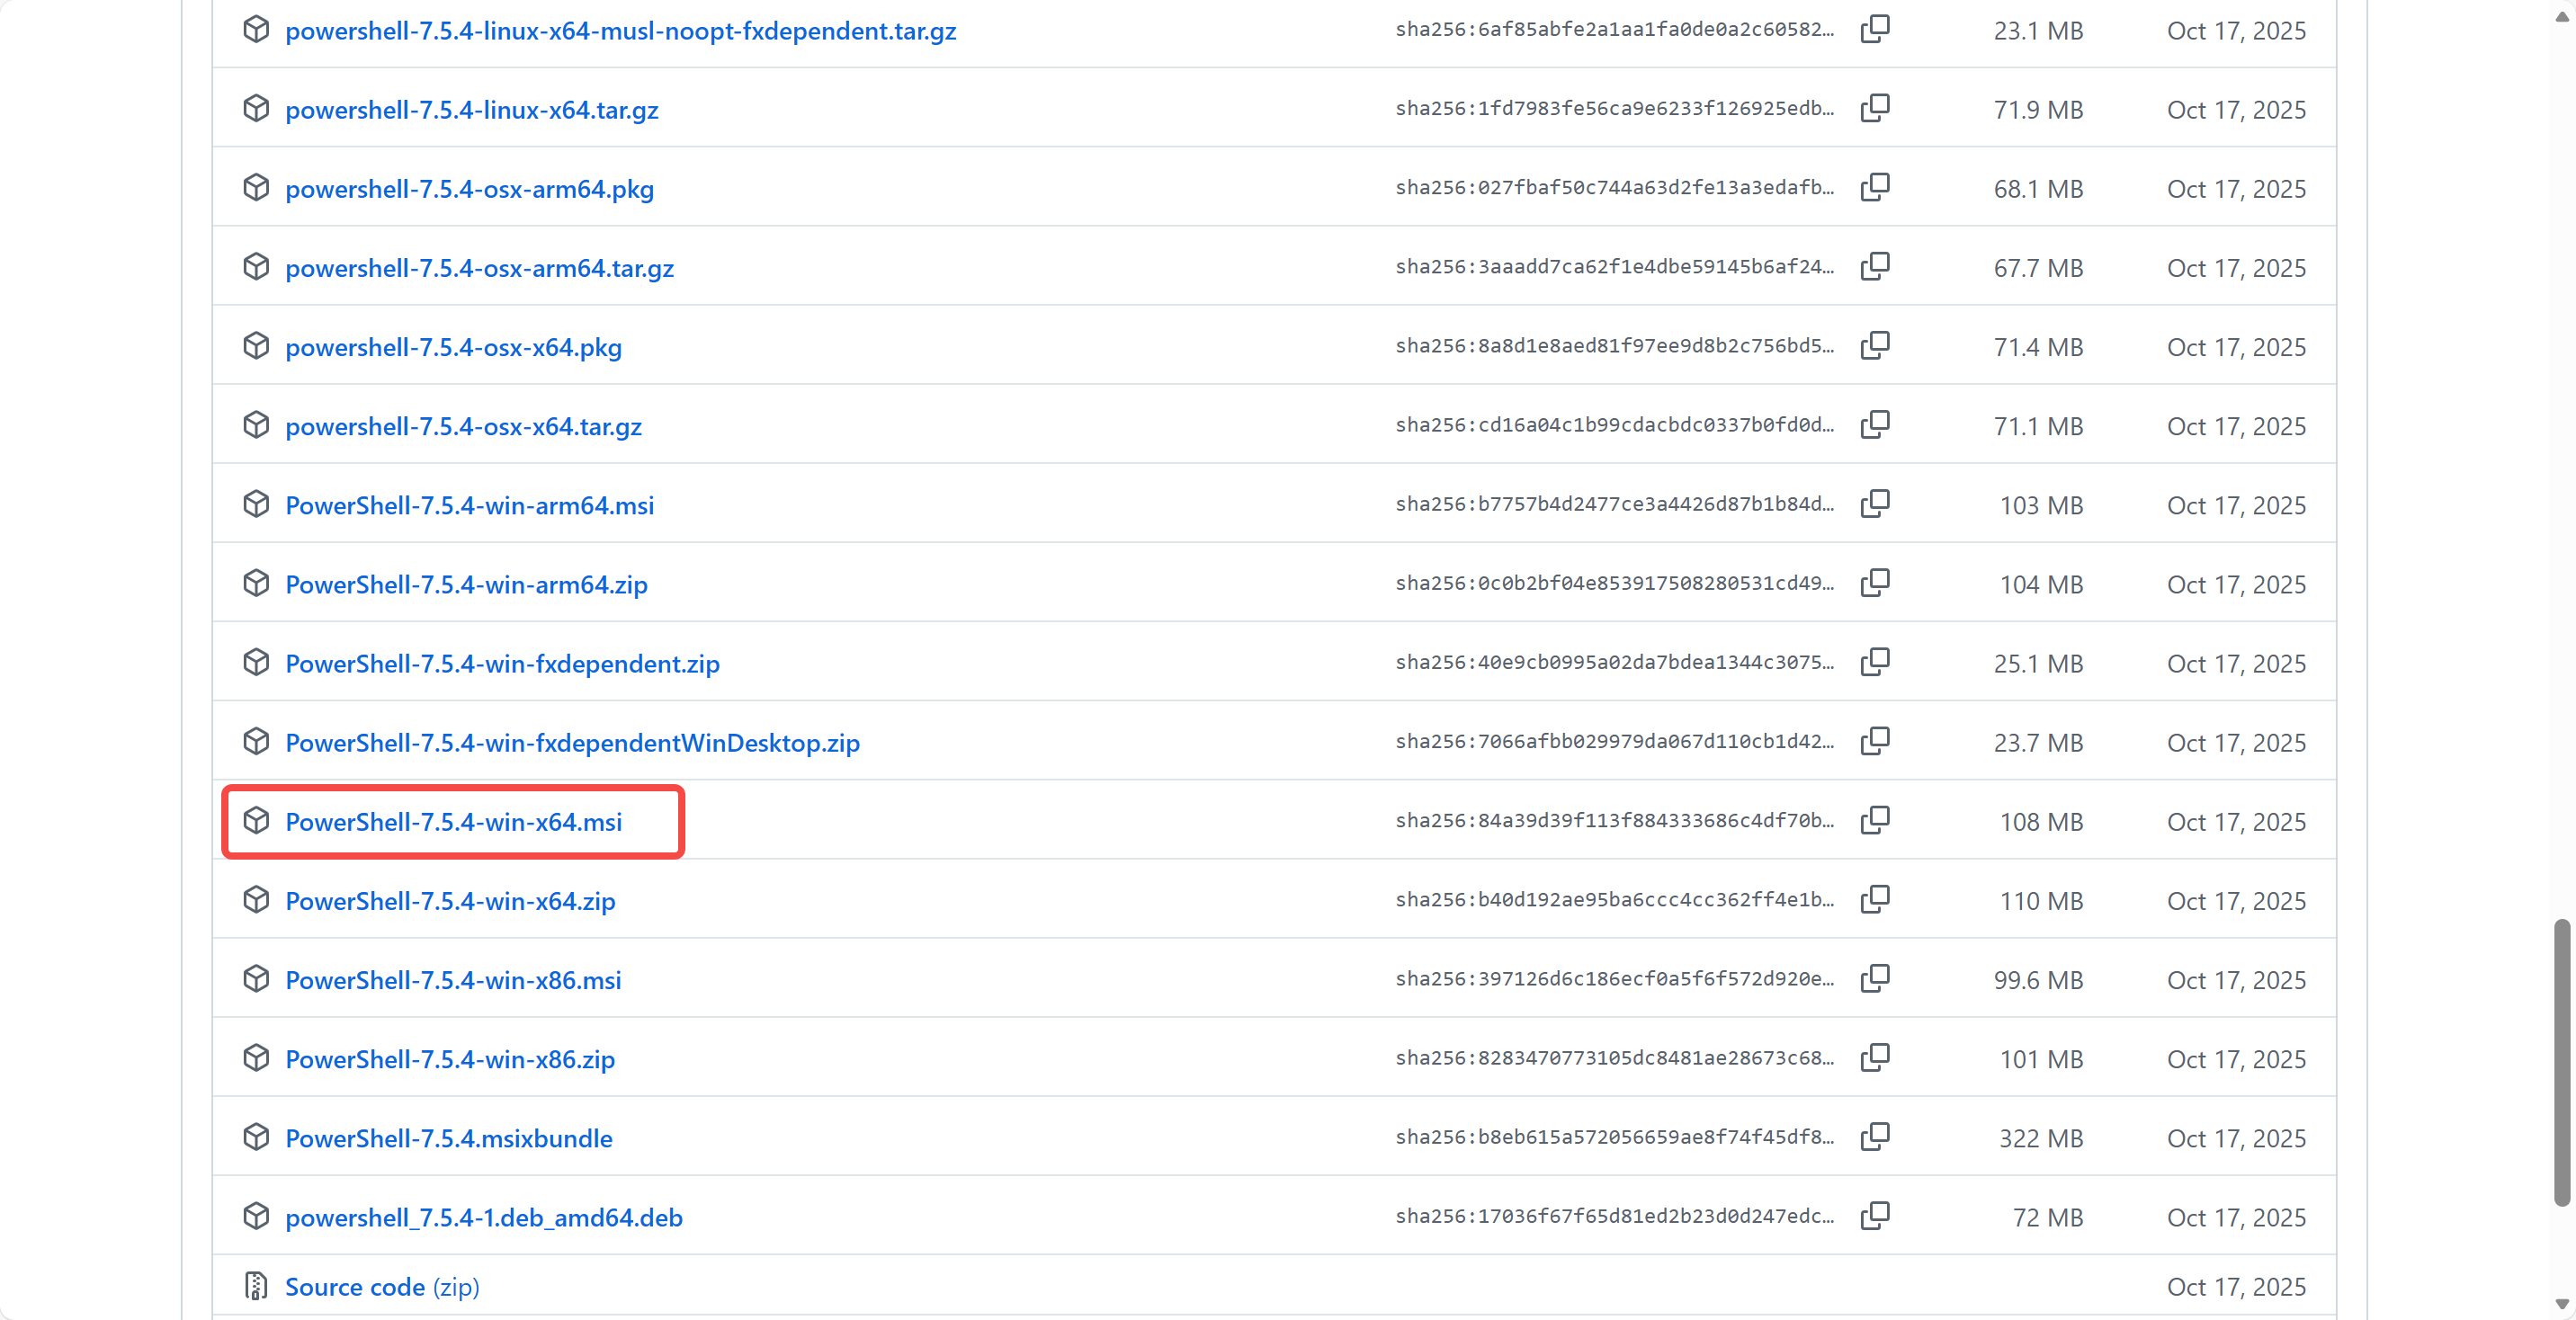Download PowerShell-7.5.4-win-x64.msi installer
This screenshot has width=2576, height=1320.
[453, 822]
